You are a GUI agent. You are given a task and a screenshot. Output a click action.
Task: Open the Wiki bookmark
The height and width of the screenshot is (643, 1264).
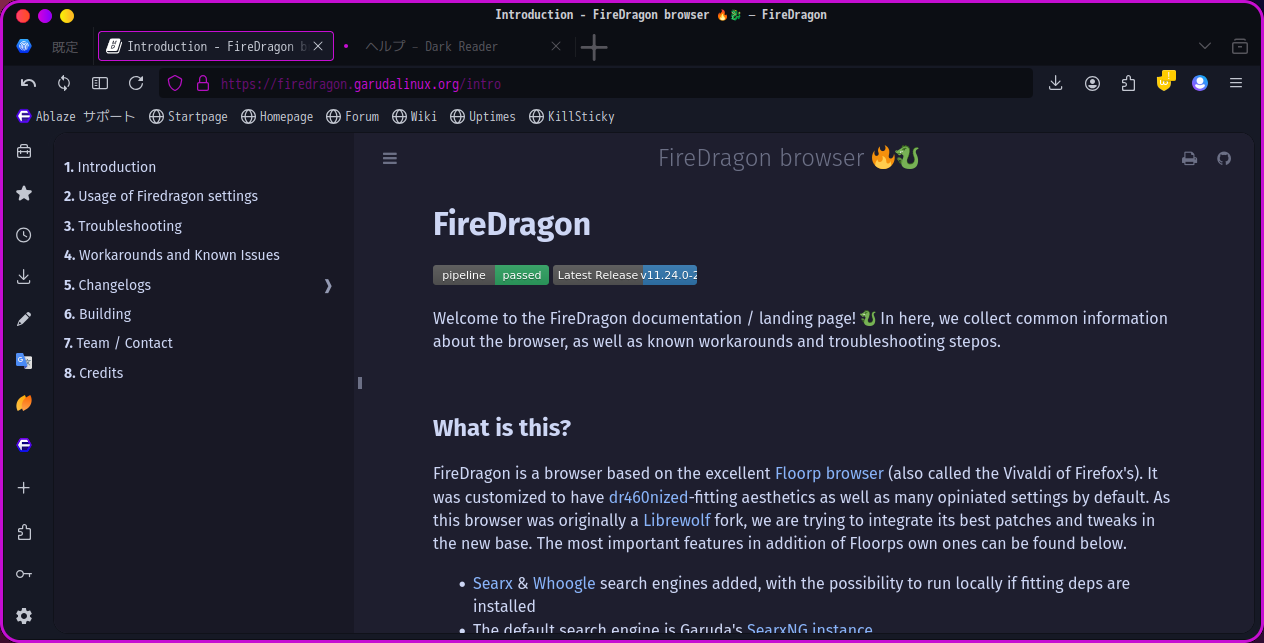pyautogui.click(x=414, y=116)
